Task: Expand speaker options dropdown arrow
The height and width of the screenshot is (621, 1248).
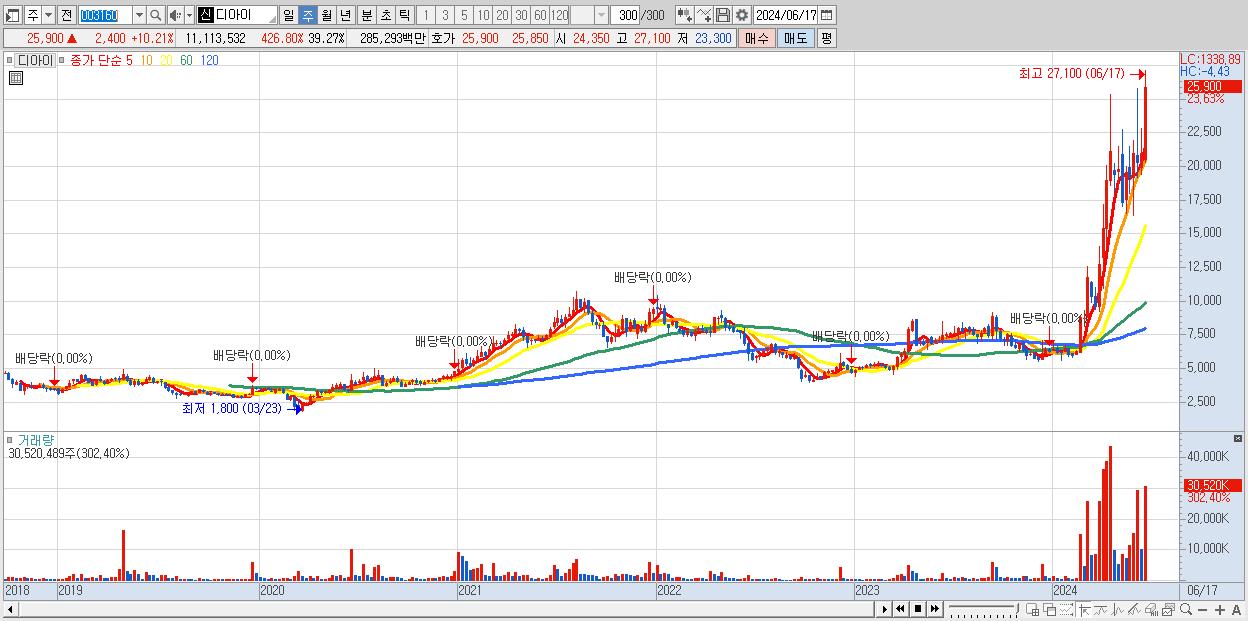Action: 189,15
